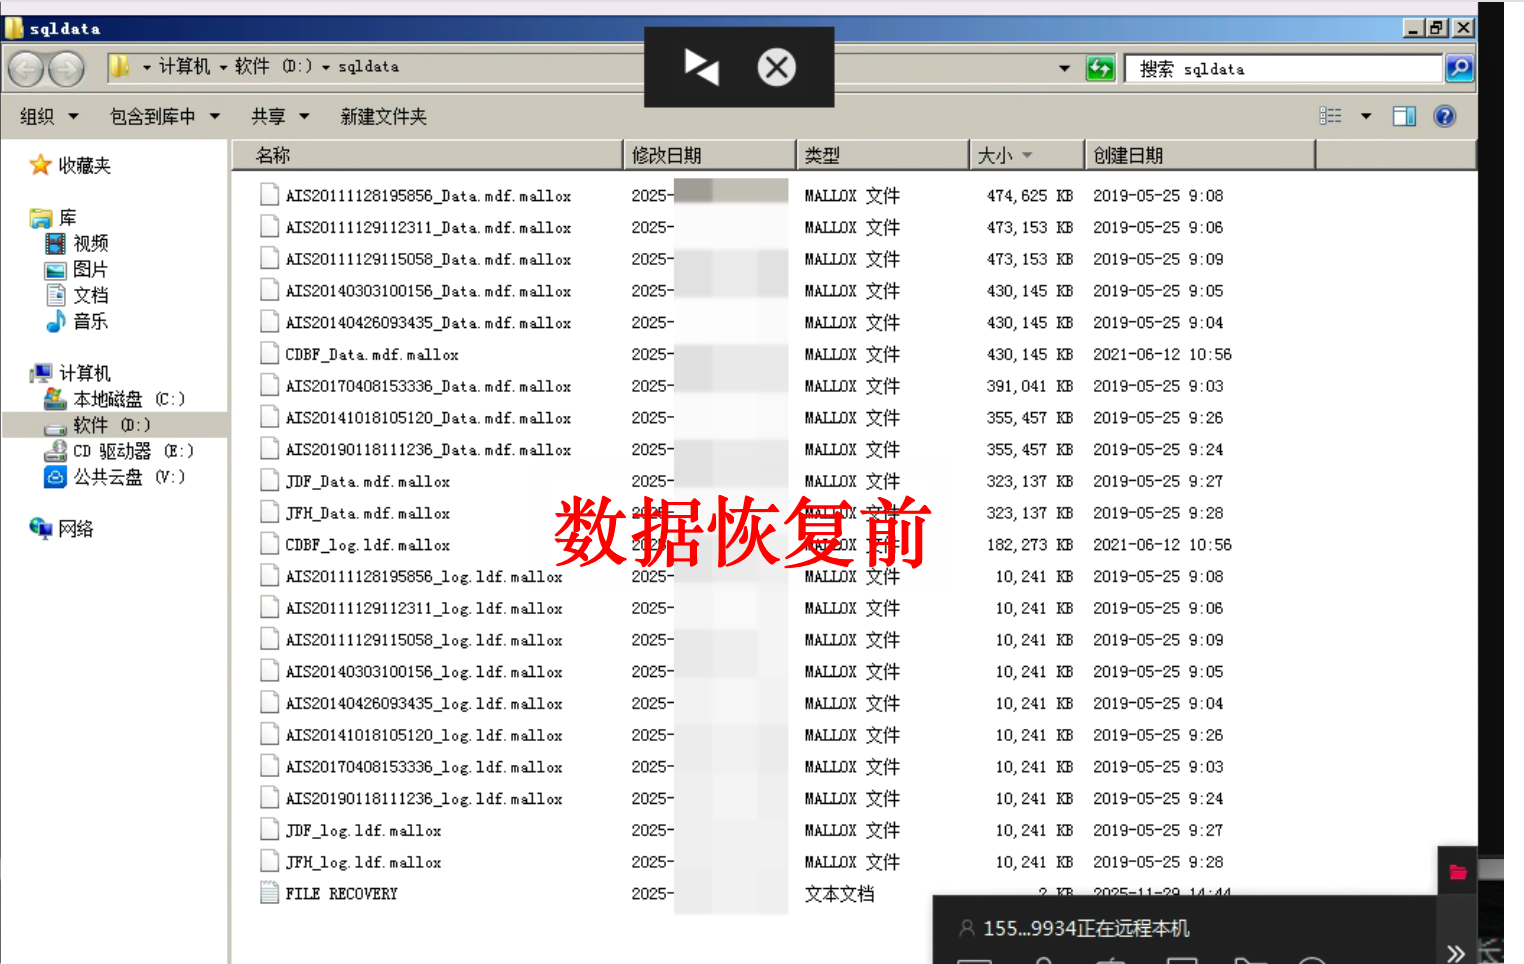This screenshot has width=1524, height=964.
Task: Open the 组织 (Organize) dropdown menu
Action: (x=49, y=116)
